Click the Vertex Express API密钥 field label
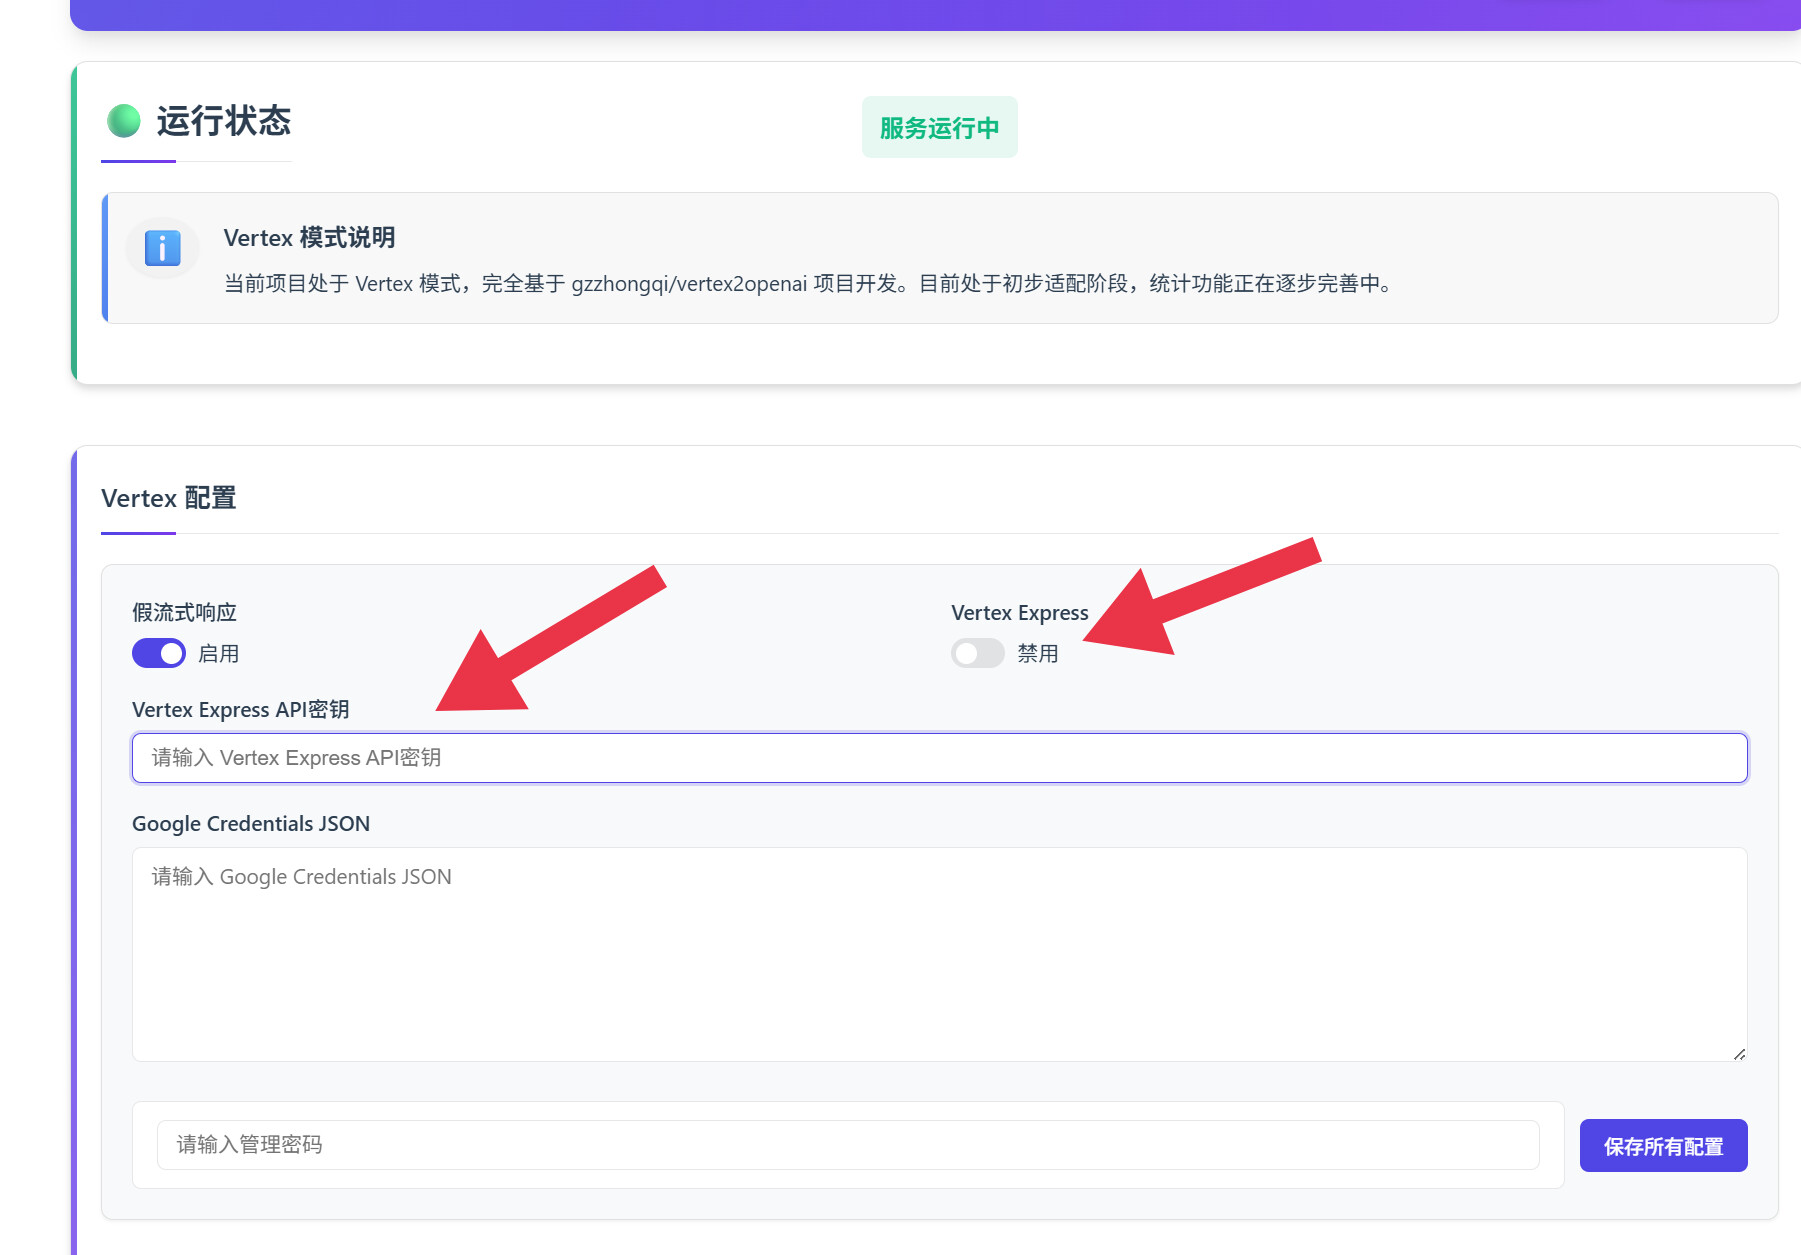 click(240, 710)
